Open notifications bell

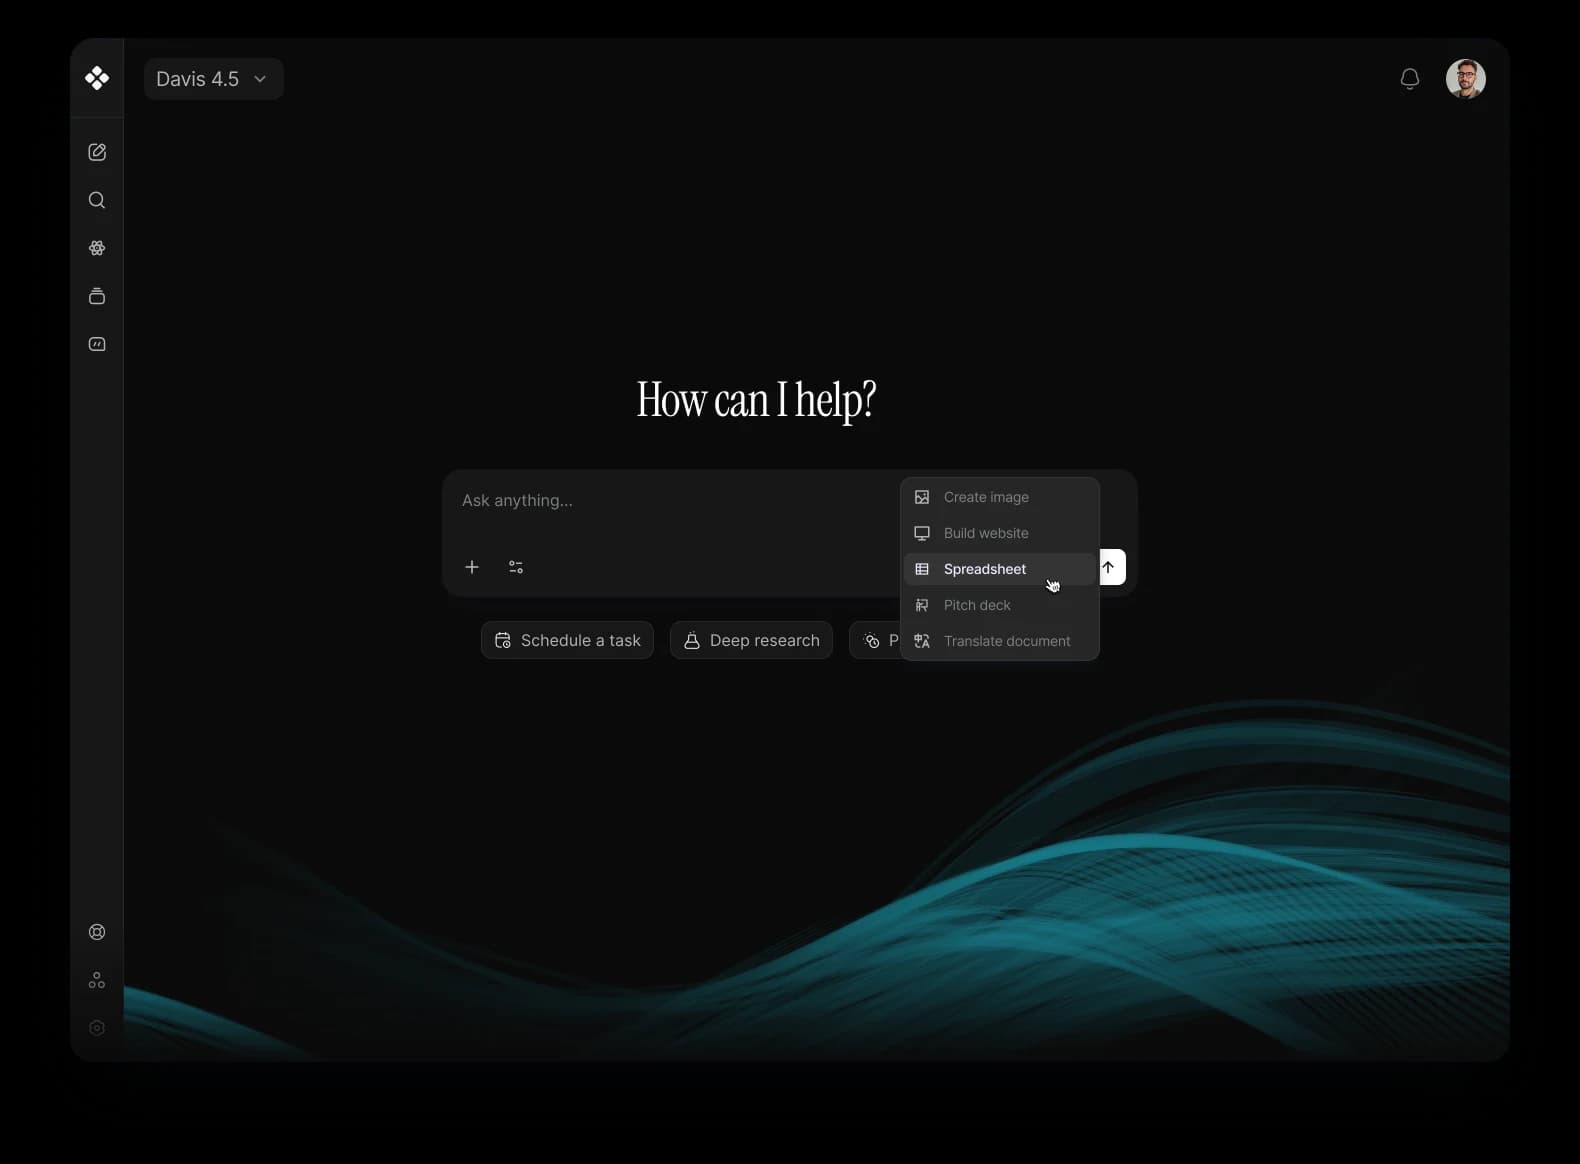[1410, 79]
